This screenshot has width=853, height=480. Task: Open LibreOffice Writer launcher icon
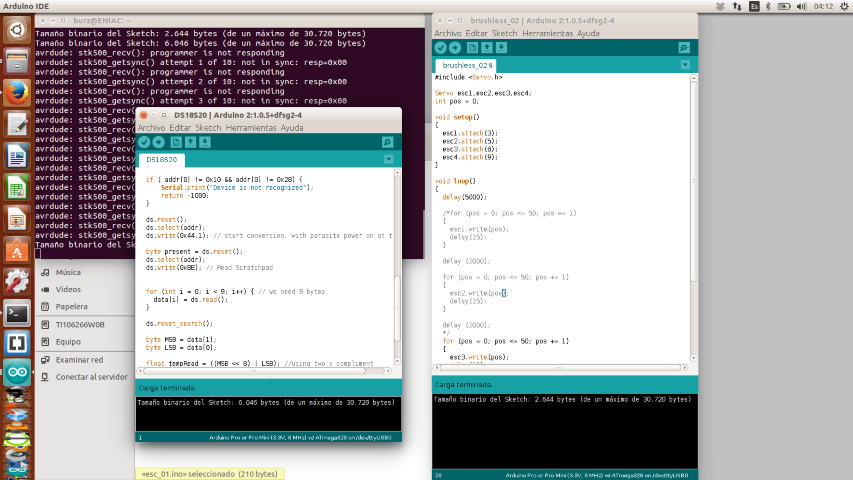(17, 156)
